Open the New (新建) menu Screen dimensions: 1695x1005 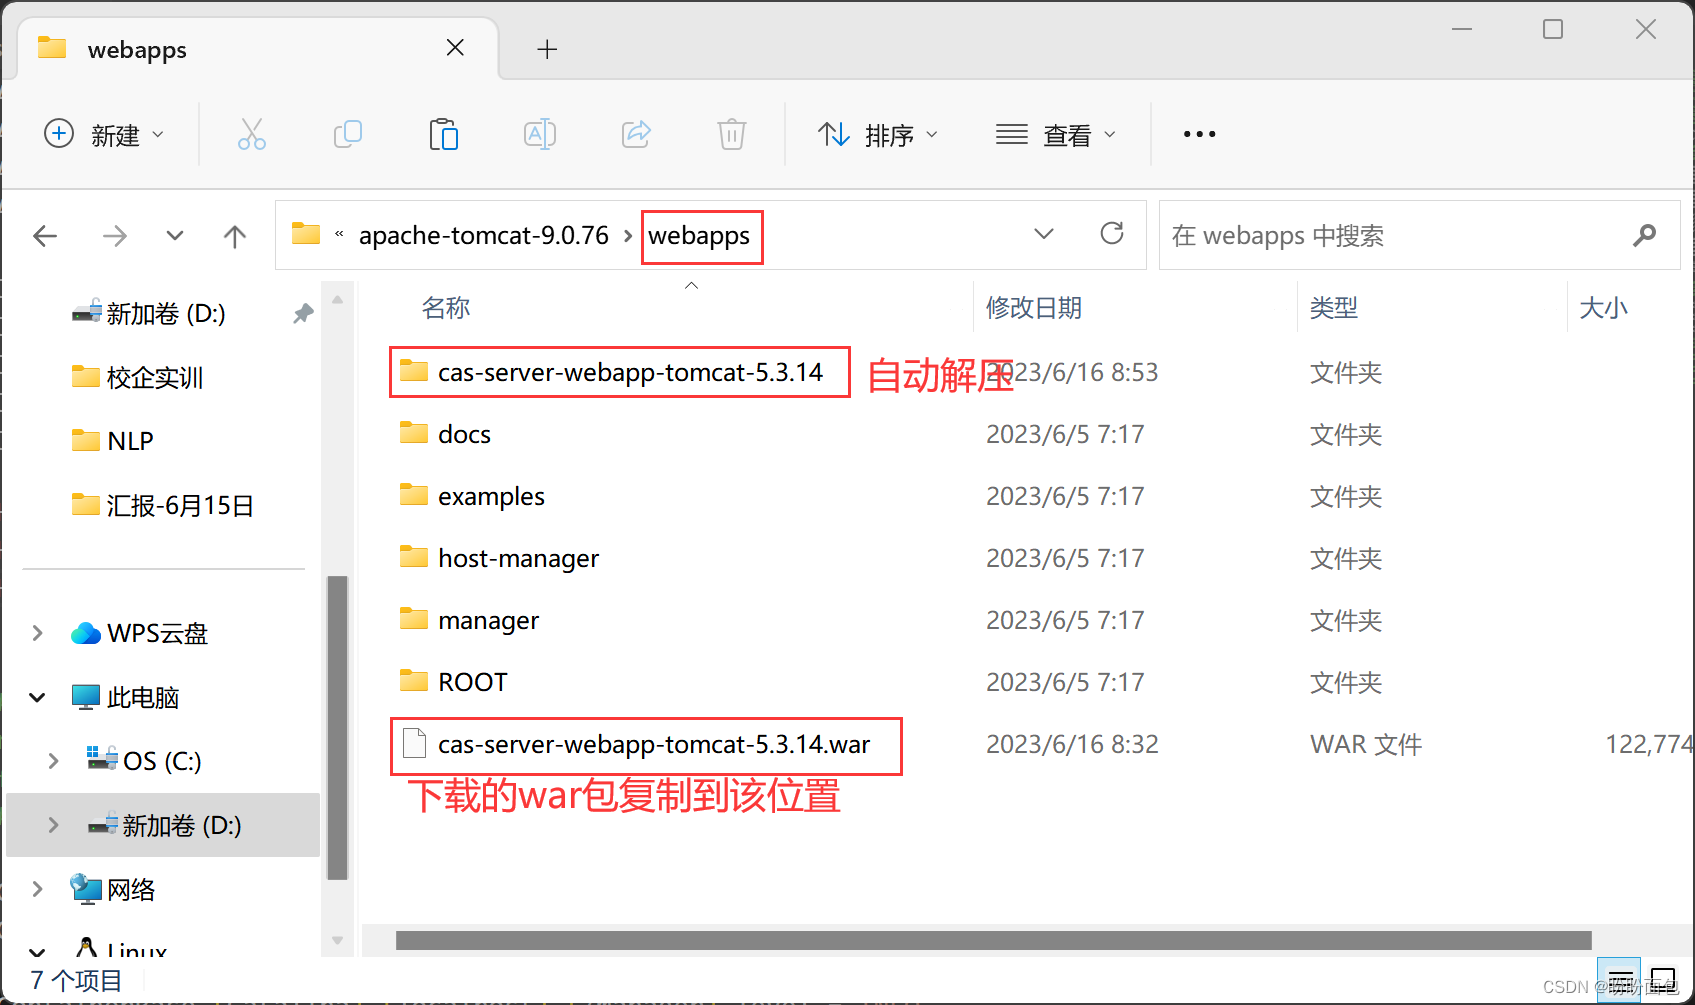(104, 134)
